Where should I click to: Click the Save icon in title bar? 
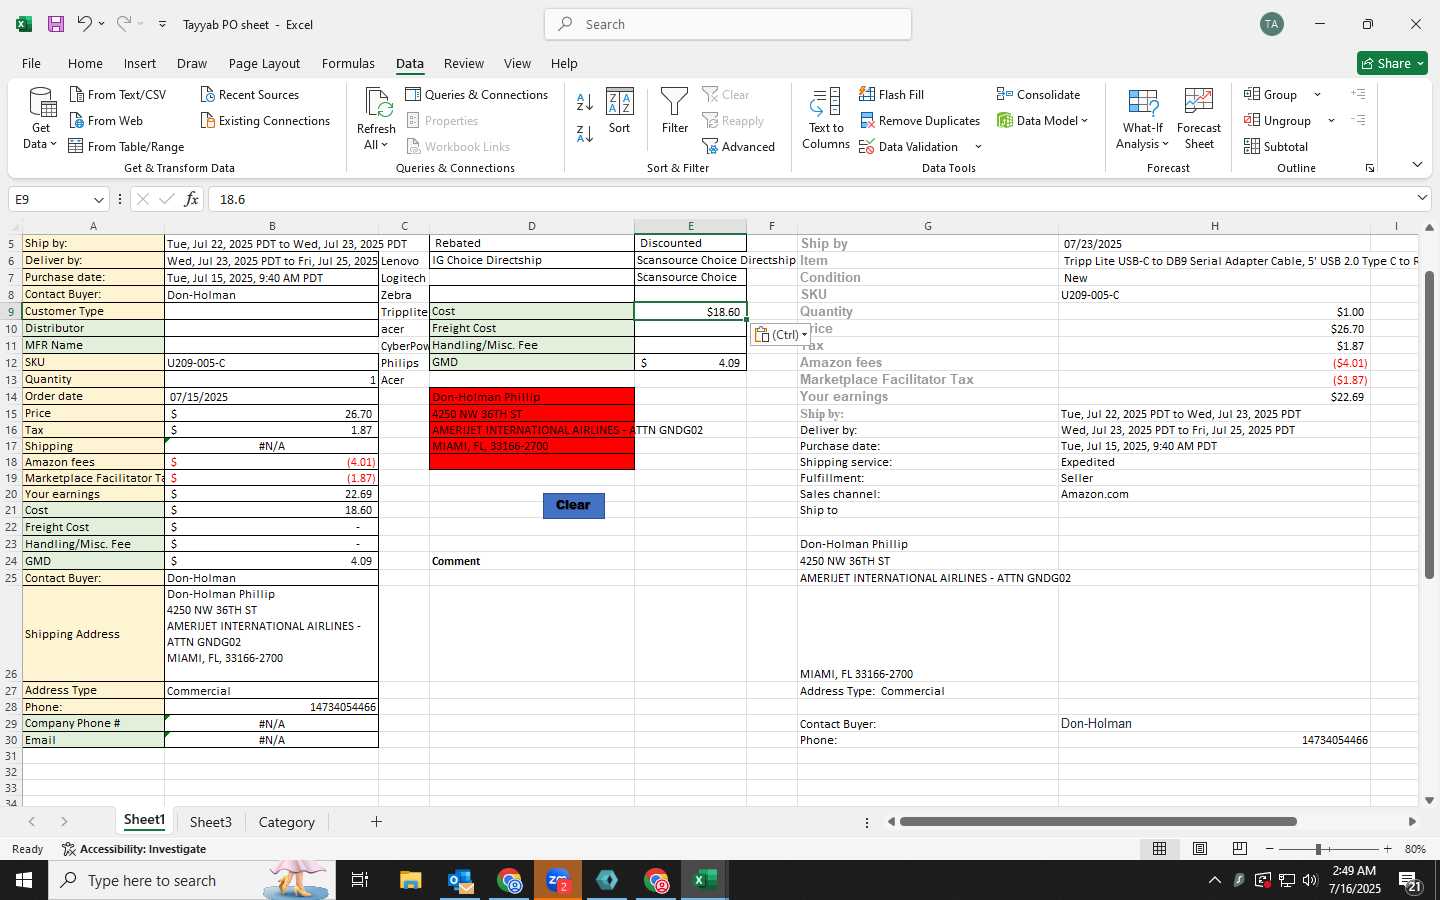point(56,24)
